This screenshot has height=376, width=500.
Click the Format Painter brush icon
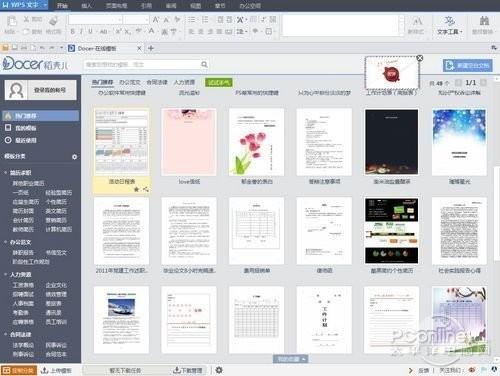(x=53, y=21)
